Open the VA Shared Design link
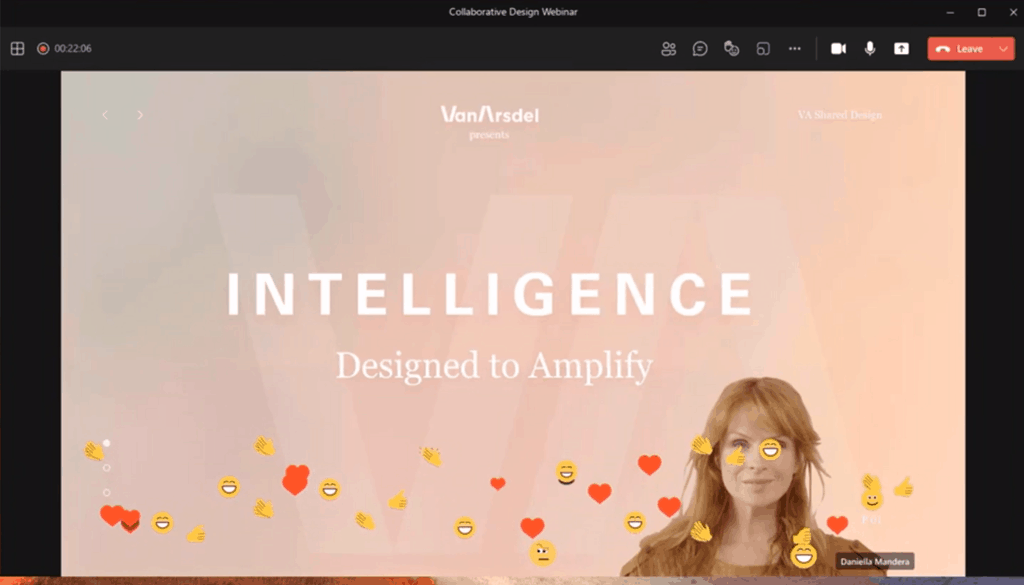 840,115
